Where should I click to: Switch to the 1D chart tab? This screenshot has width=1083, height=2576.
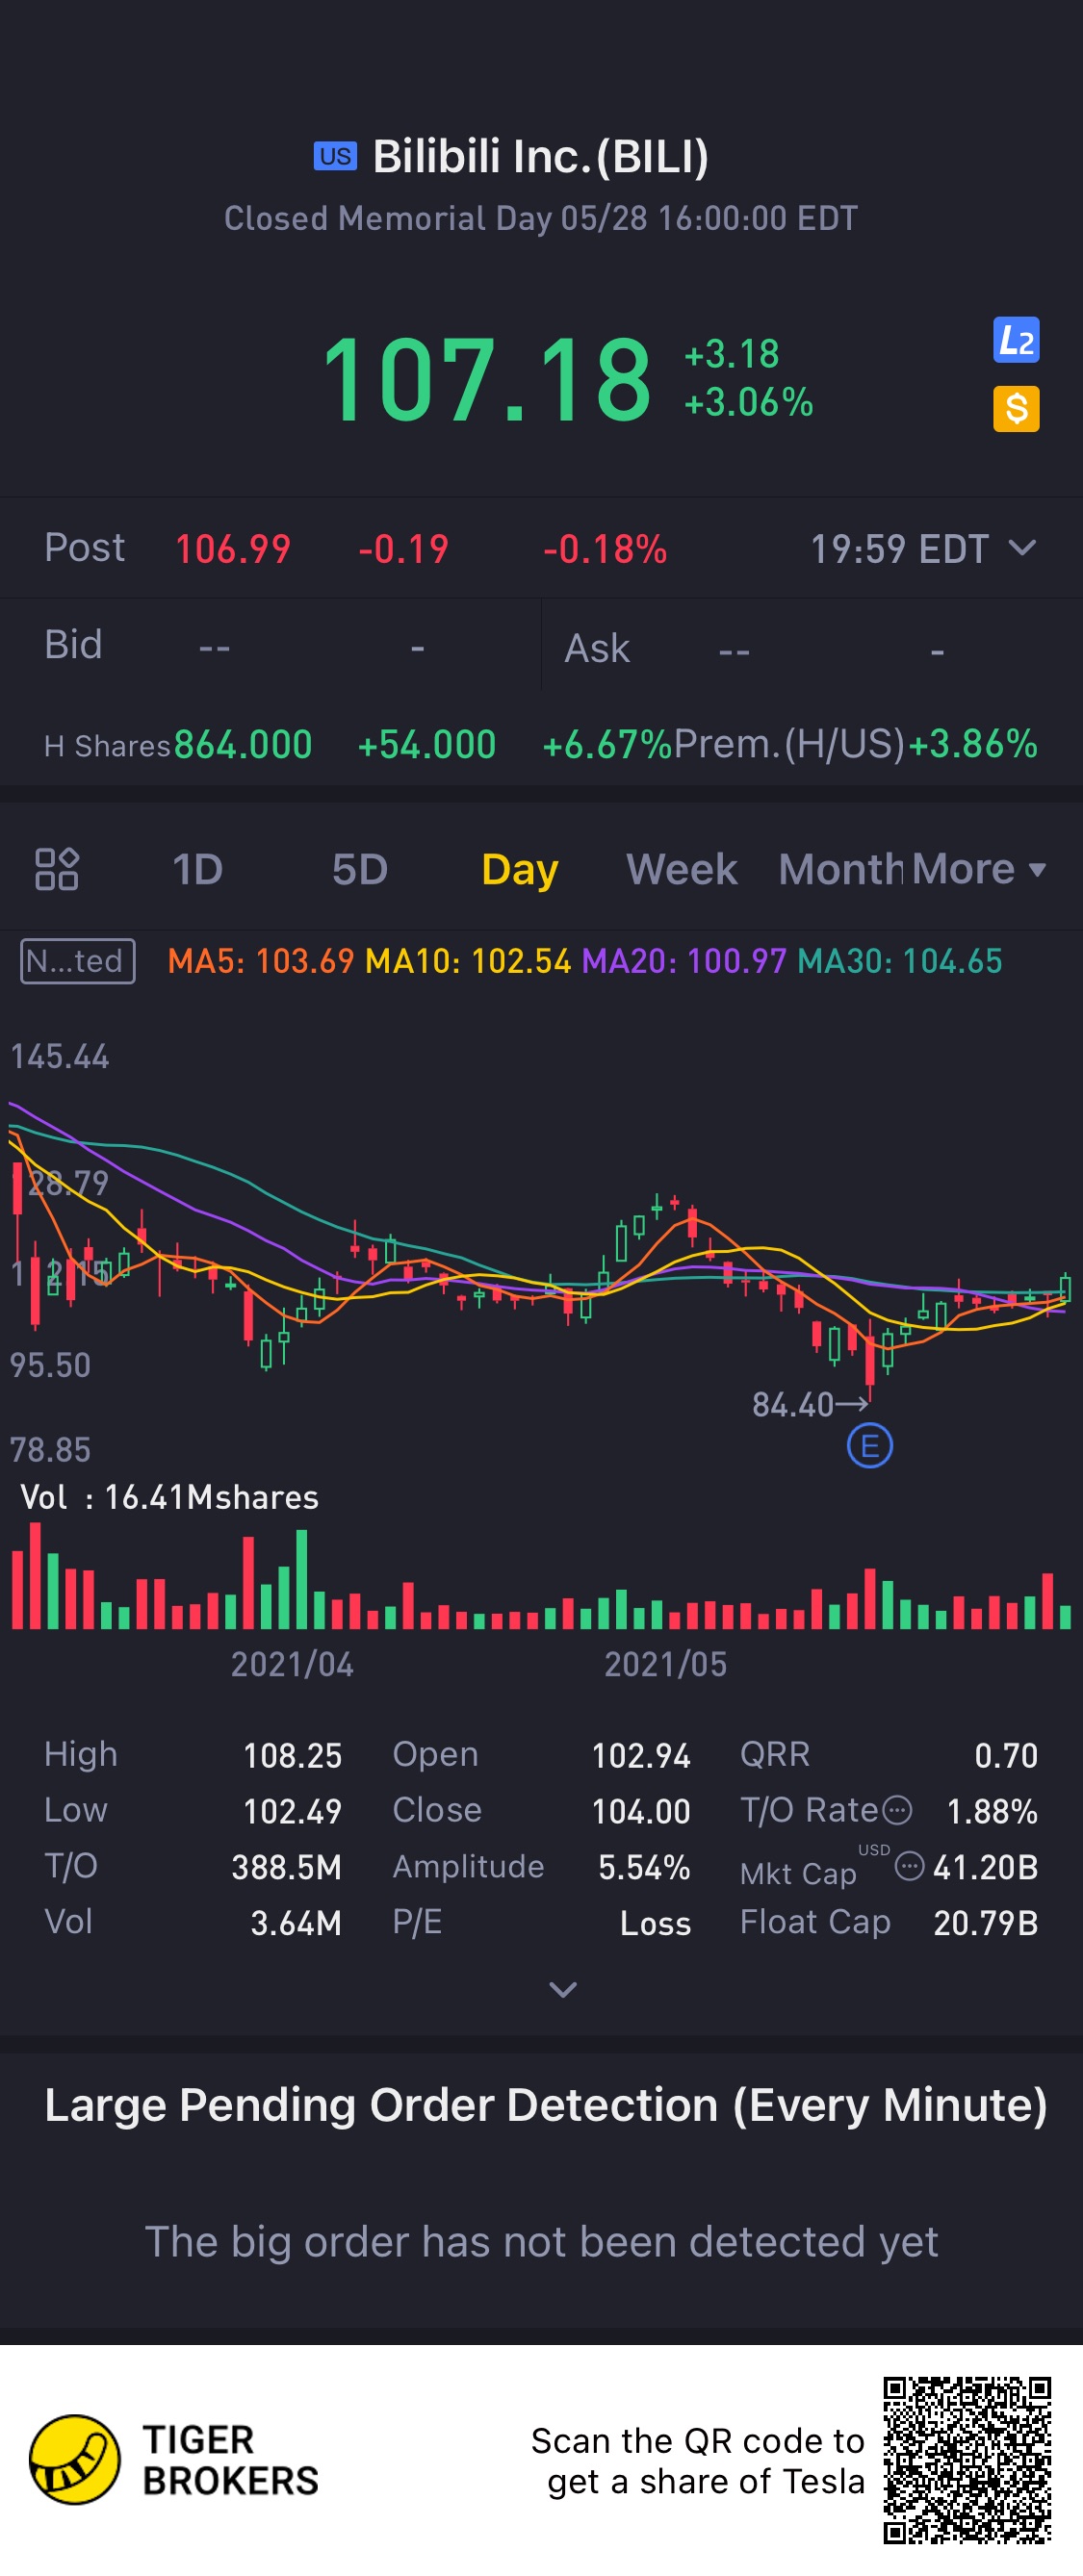pos(197,869)
